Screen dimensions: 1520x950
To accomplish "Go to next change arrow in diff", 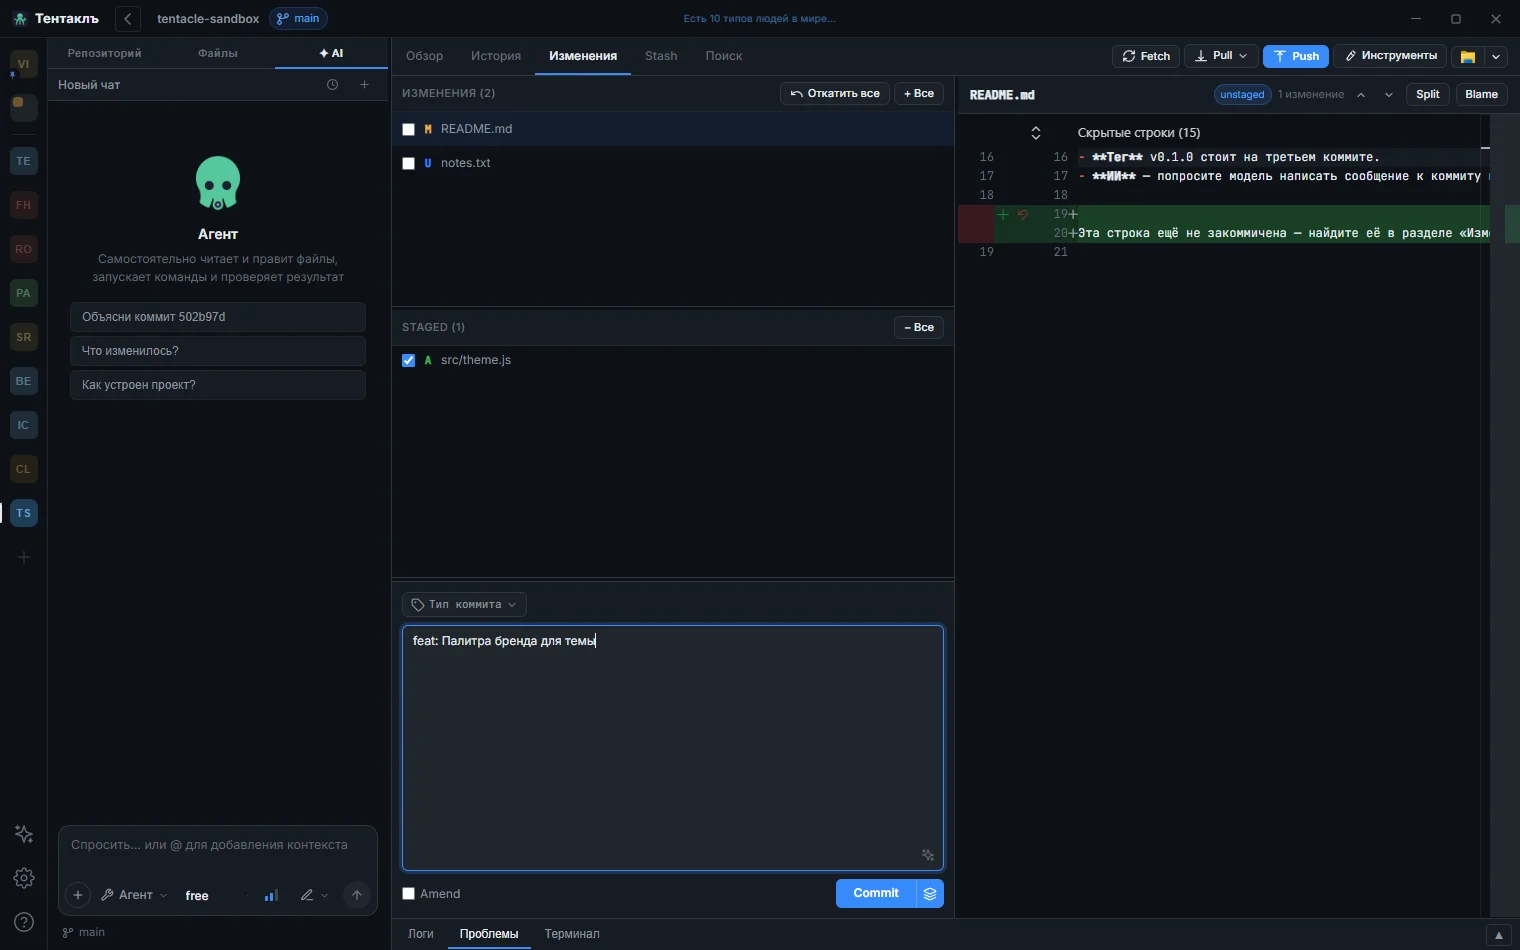I will [x=1389, y=95].
